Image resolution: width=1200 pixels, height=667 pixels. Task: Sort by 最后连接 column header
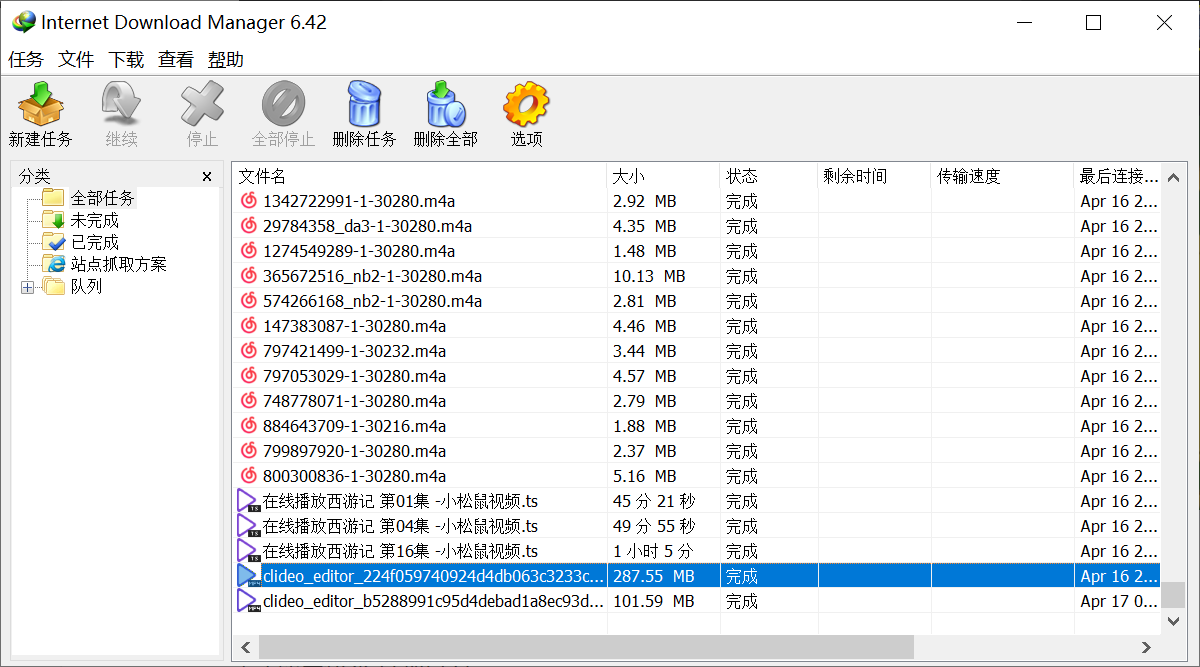pos(1117,177)
